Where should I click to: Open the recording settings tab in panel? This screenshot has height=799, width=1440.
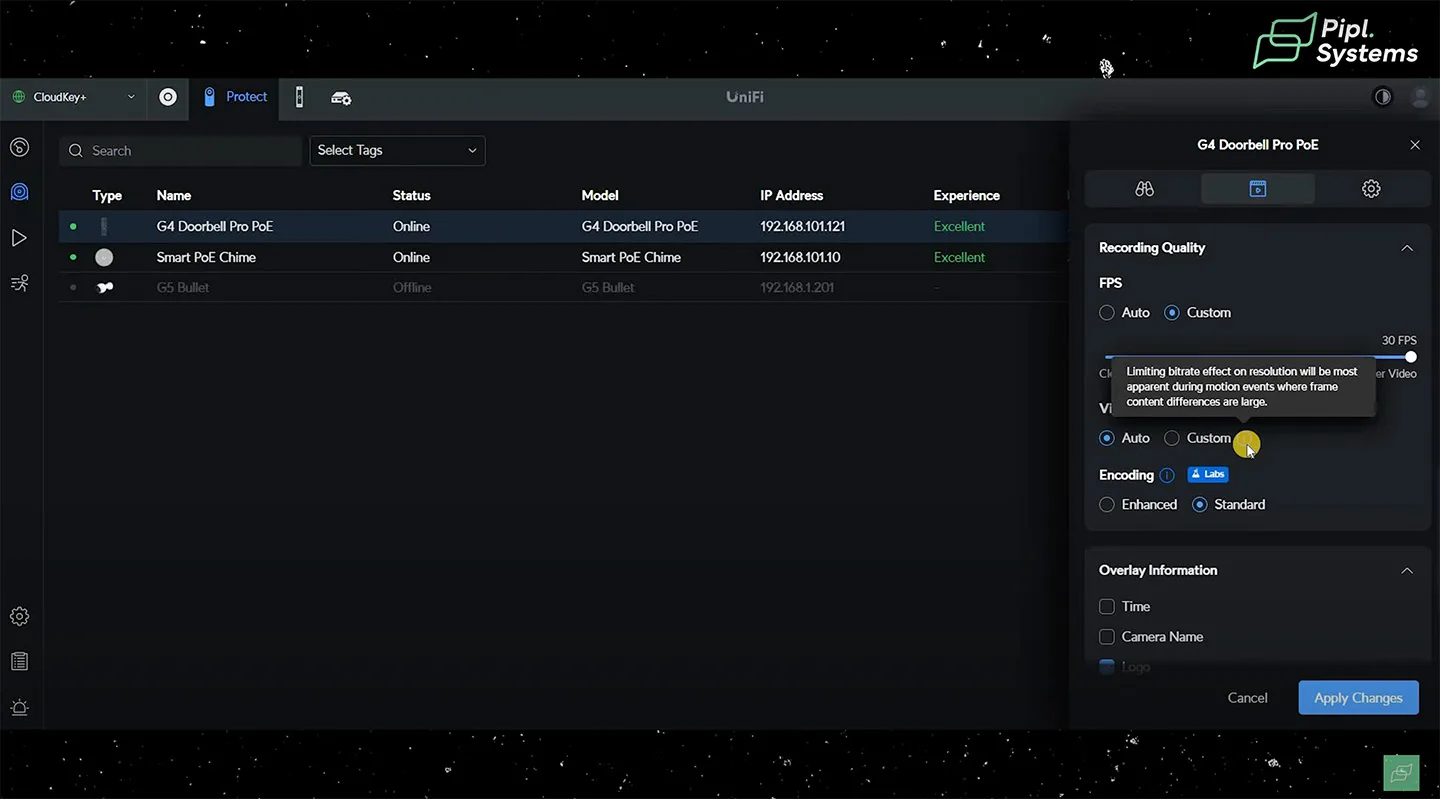[x=1258, y=188]
